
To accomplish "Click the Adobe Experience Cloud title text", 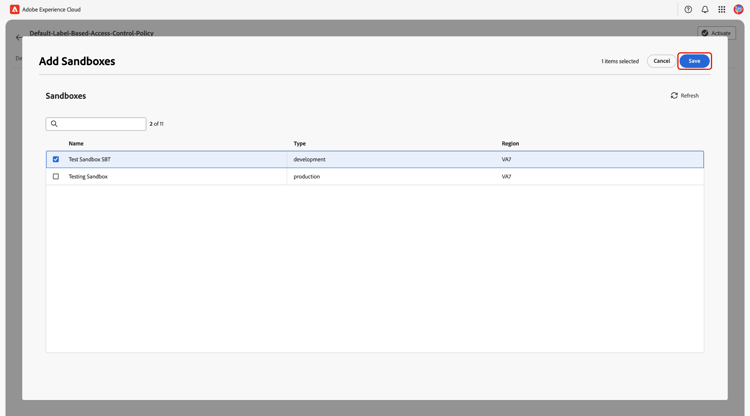I will pos(52,10).
